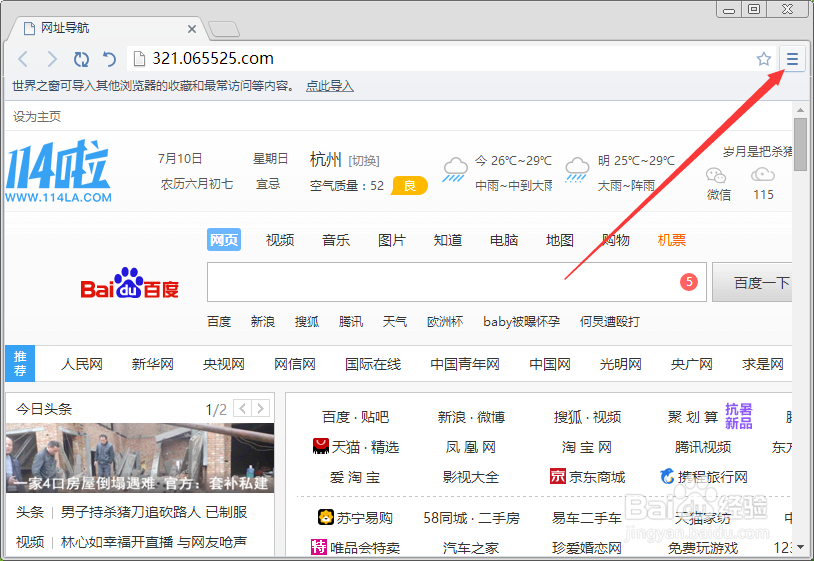
Task: Open a new tab button
Action: tap(224, 29)
